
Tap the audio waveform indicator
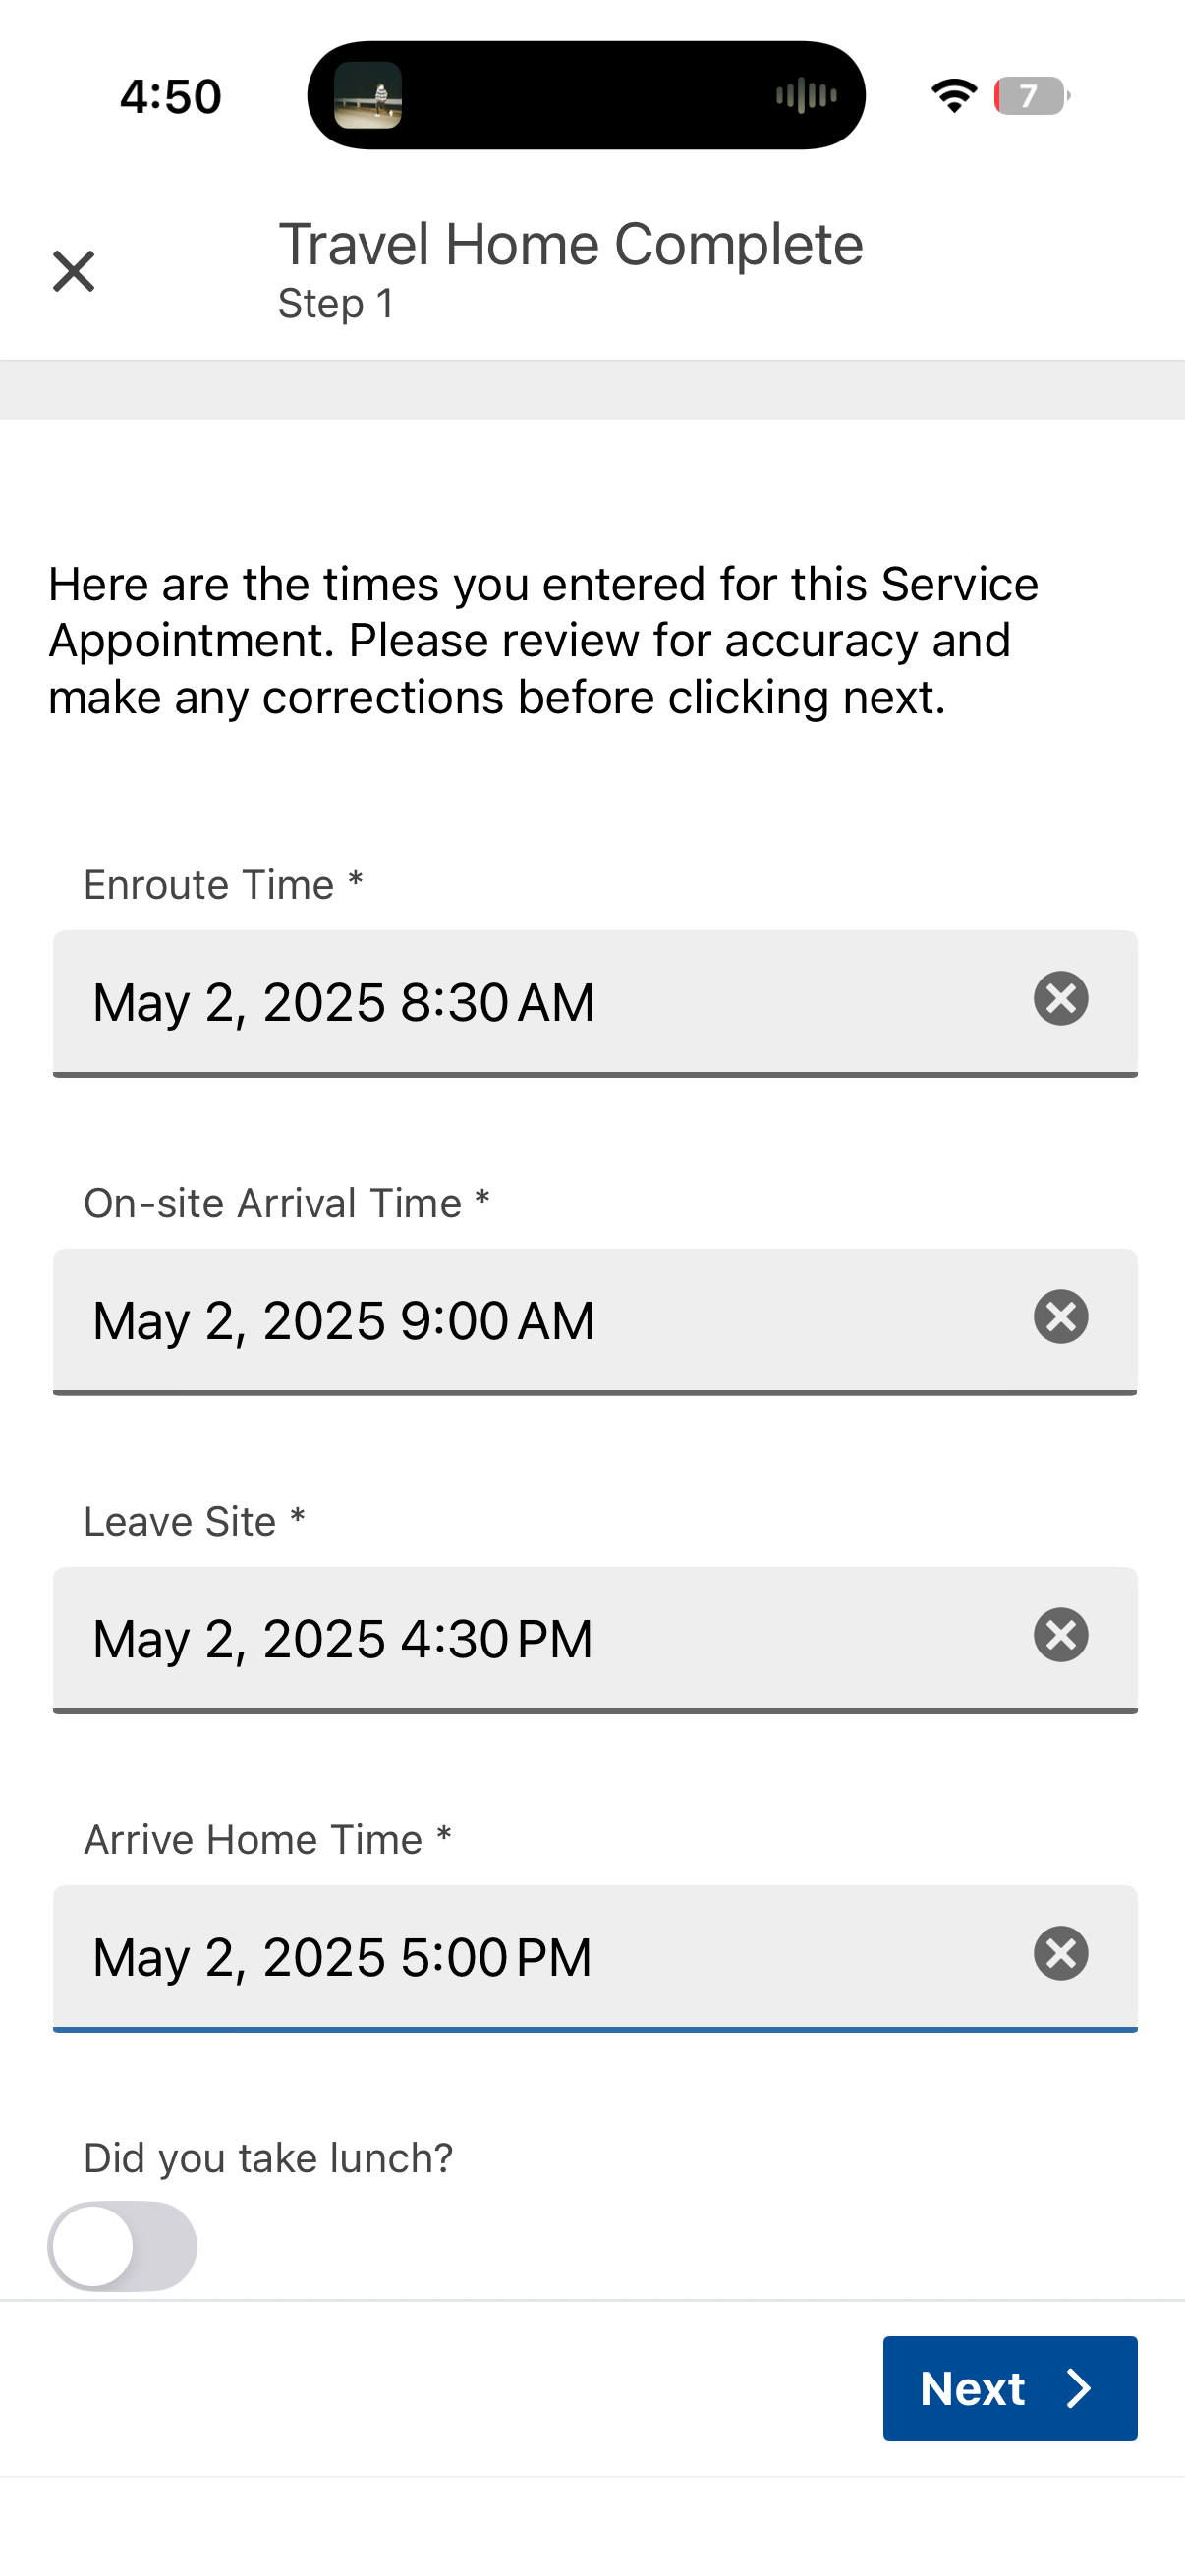pyautogui.click(x=806, y=96)
